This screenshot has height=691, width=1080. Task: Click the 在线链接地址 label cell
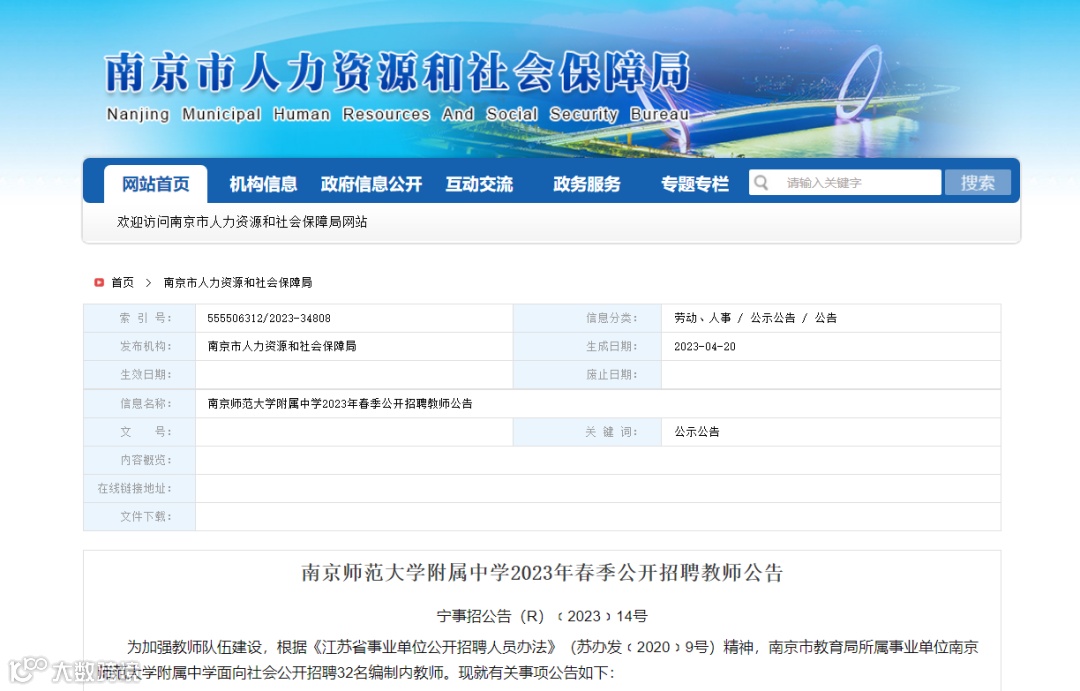[140, 488]
